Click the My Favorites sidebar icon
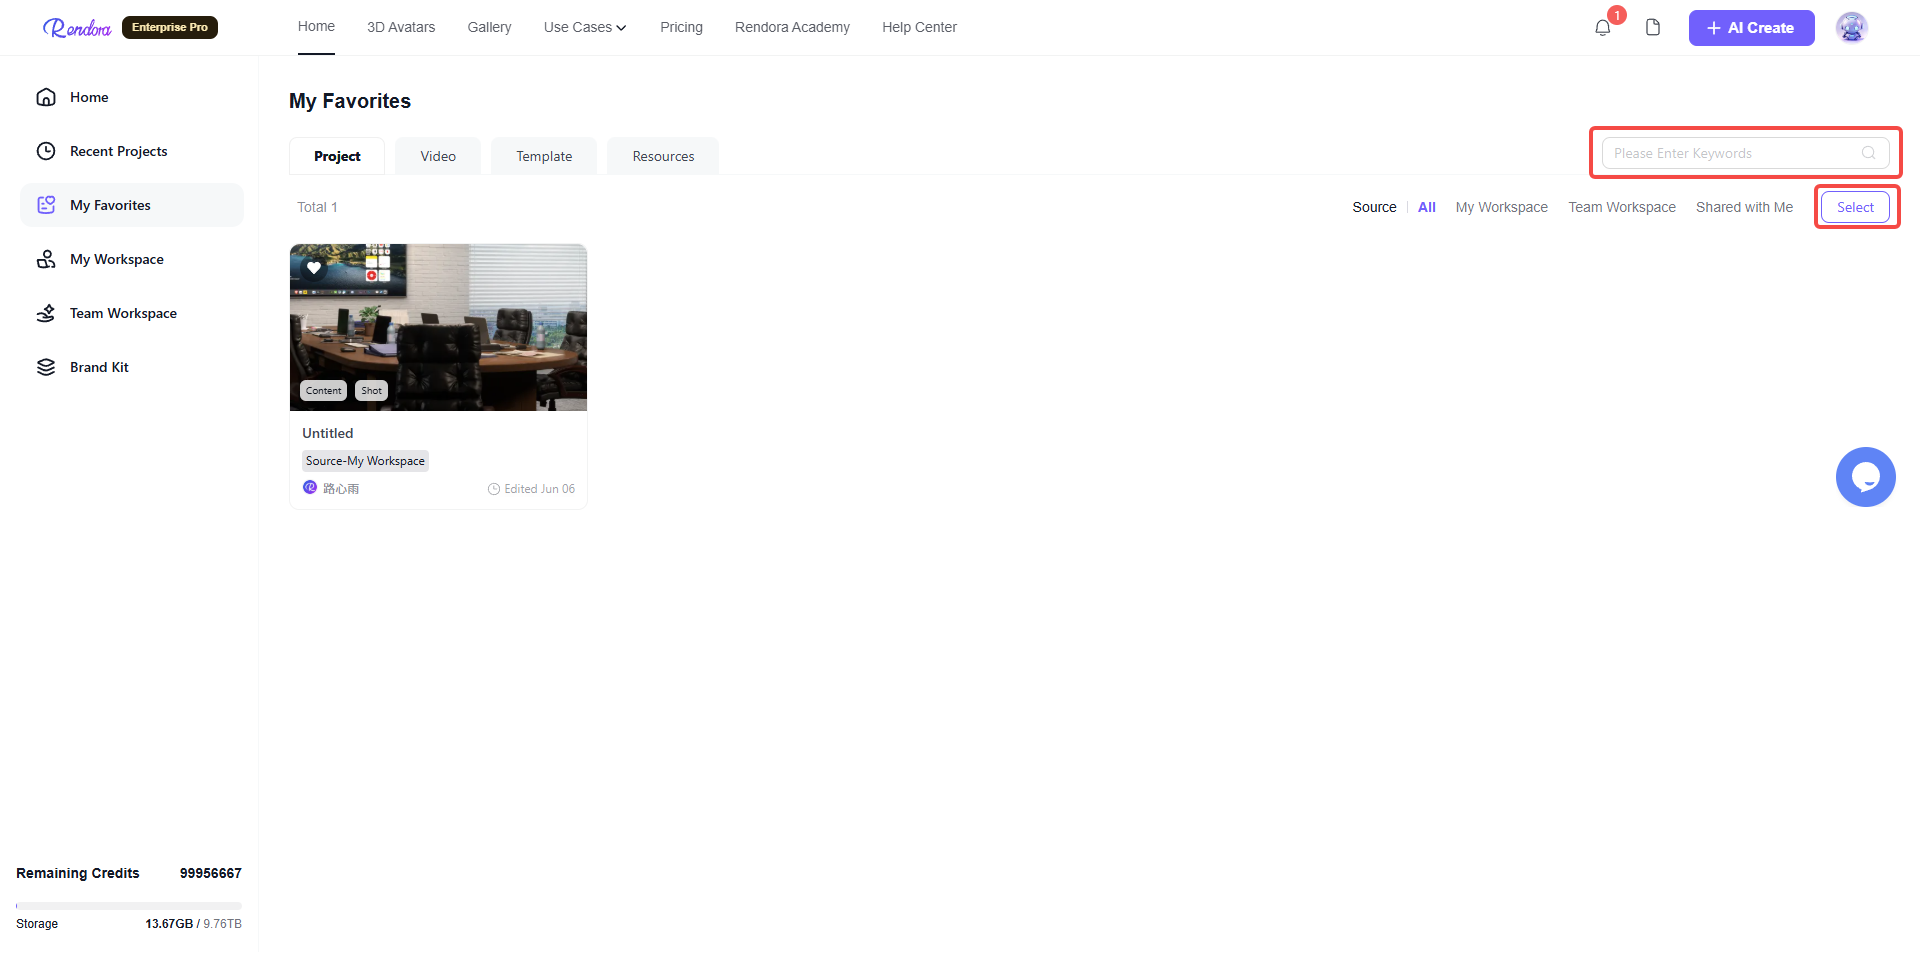This screenshot has width=1920, height=953. 46,205
